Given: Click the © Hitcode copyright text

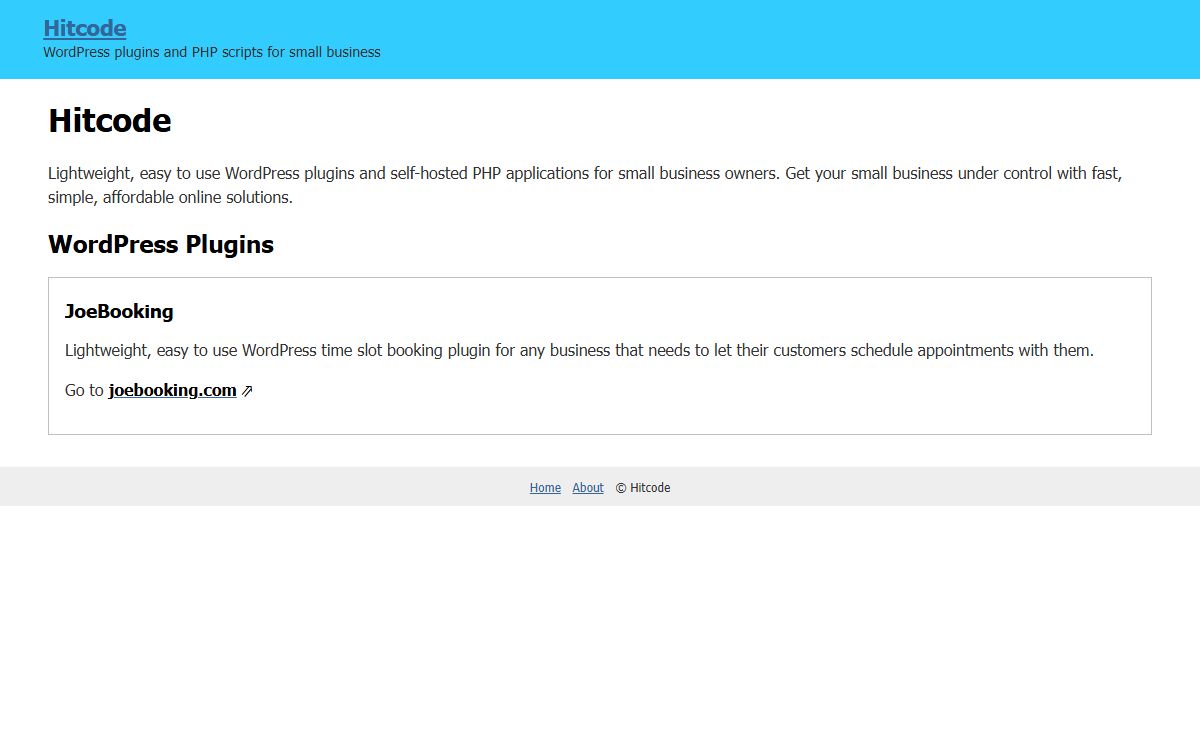Looking at the screenshot, I should click(643, 488).
